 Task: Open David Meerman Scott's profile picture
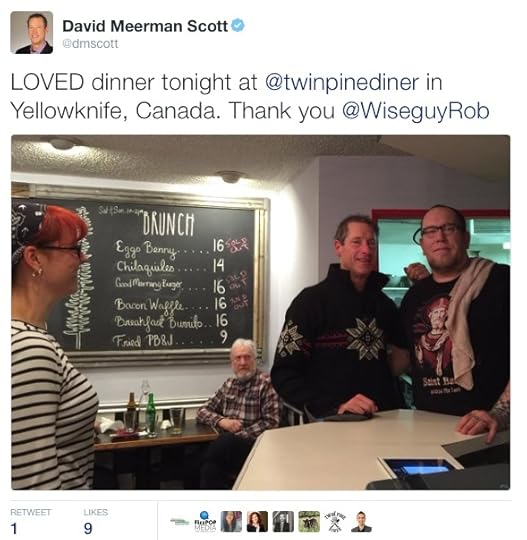(32, 32)
